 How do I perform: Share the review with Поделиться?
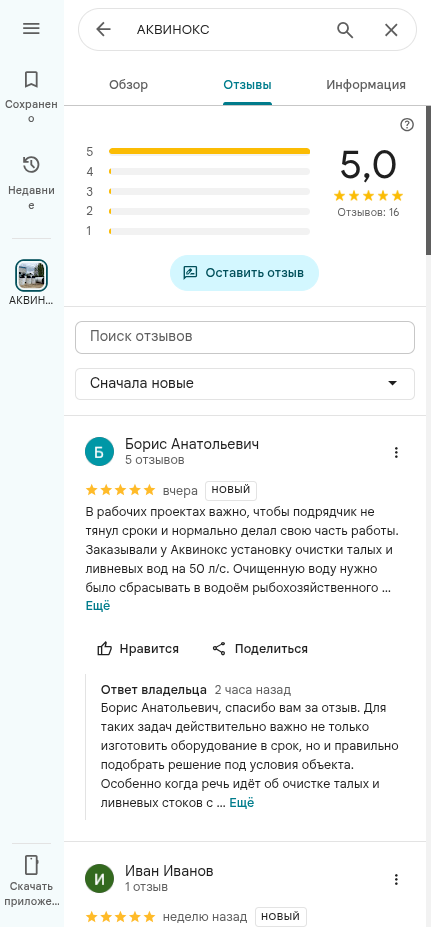tap(260, 649)
